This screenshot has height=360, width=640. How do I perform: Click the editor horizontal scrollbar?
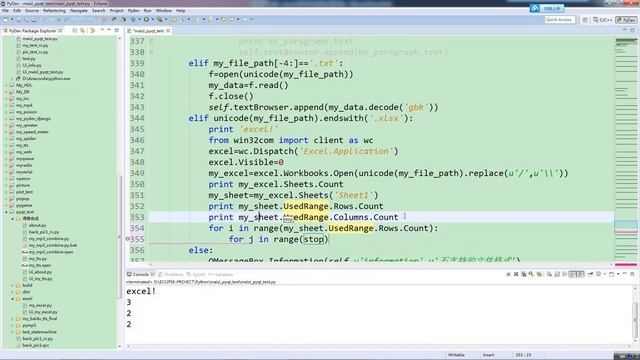[x=380, y=264]
